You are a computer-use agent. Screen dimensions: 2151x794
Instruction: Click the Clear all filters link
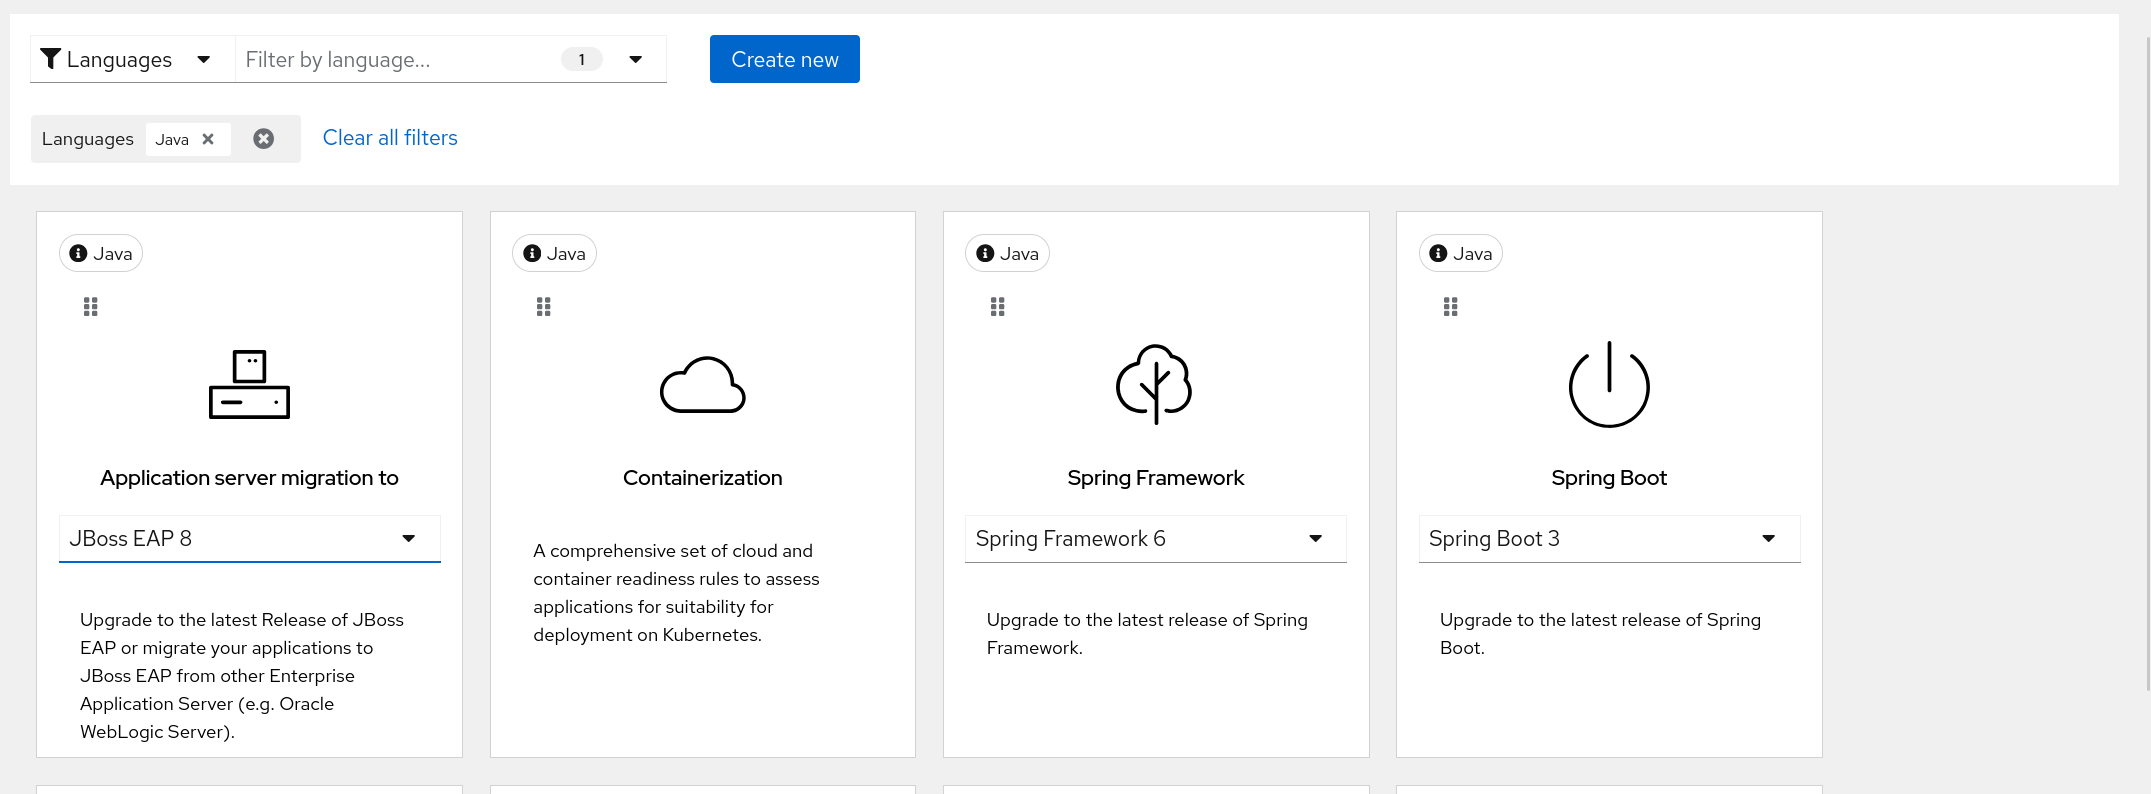click(390, 138)
